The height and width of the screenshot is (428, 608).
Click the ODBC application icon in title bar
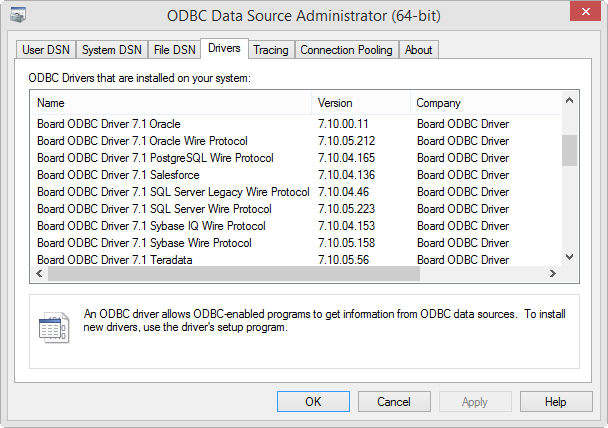pyautogui.click(x=18, y=15)
